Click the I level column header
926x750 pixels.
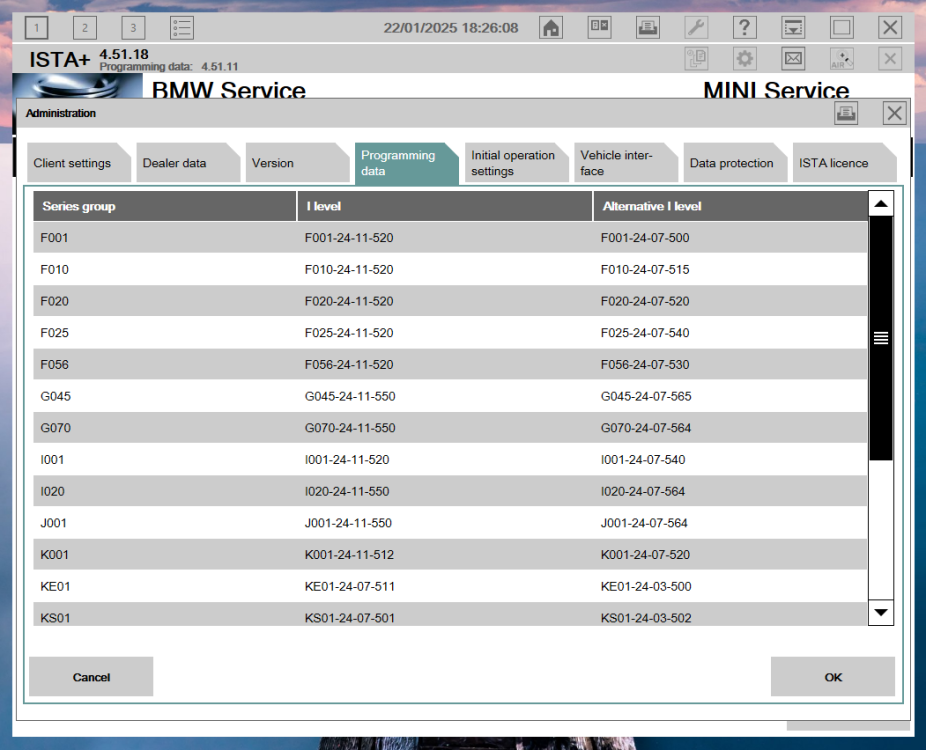pyautogui.click(x=444, y=206)
